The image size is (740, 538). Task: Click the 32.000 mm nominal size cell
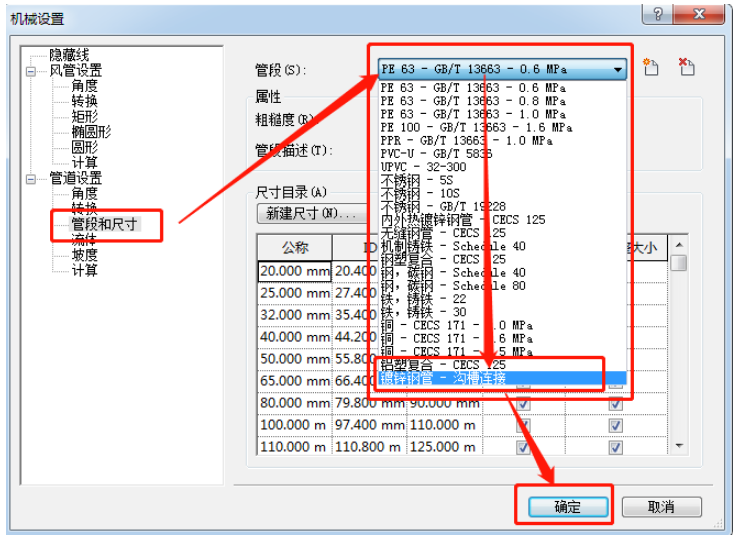295,315
